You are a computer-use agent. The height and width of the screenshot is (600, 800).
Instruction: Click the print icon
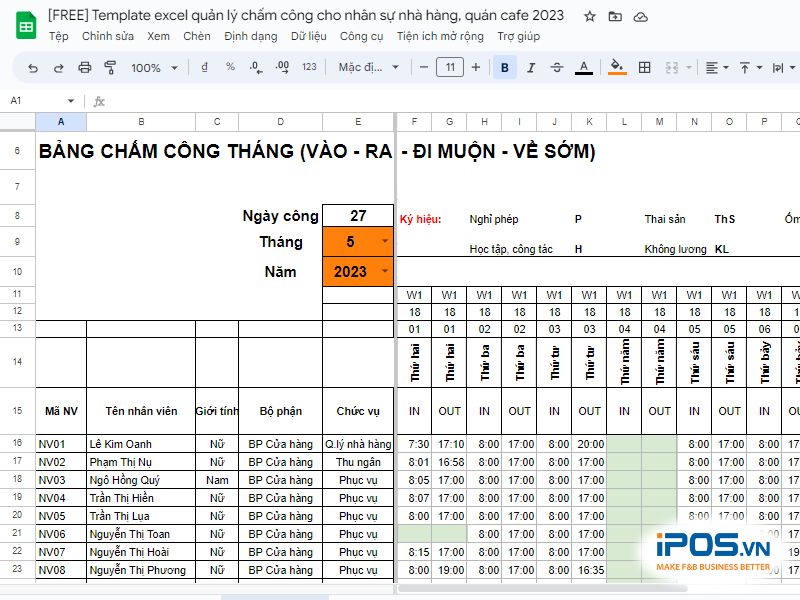point(84,67)
